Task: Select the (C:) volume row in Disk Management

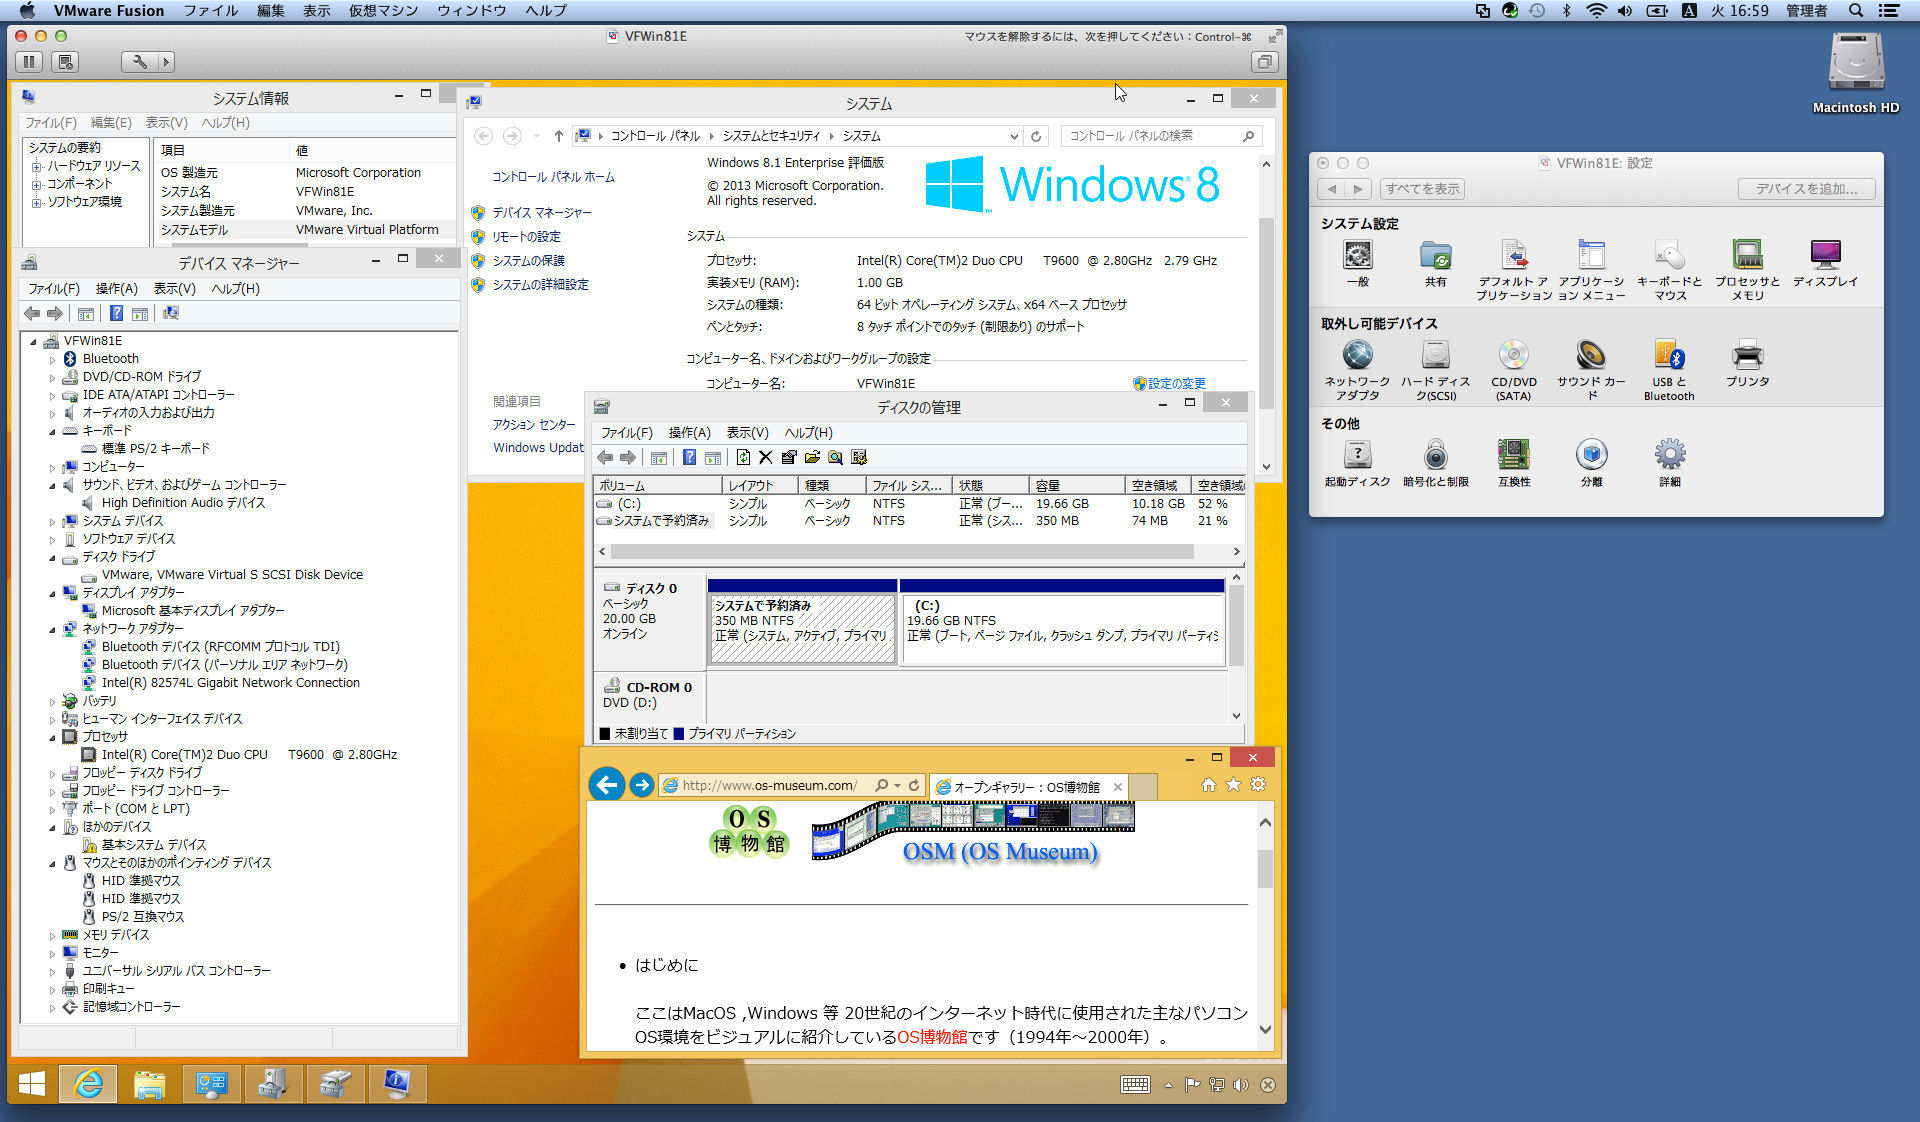Action: point(918,504)
